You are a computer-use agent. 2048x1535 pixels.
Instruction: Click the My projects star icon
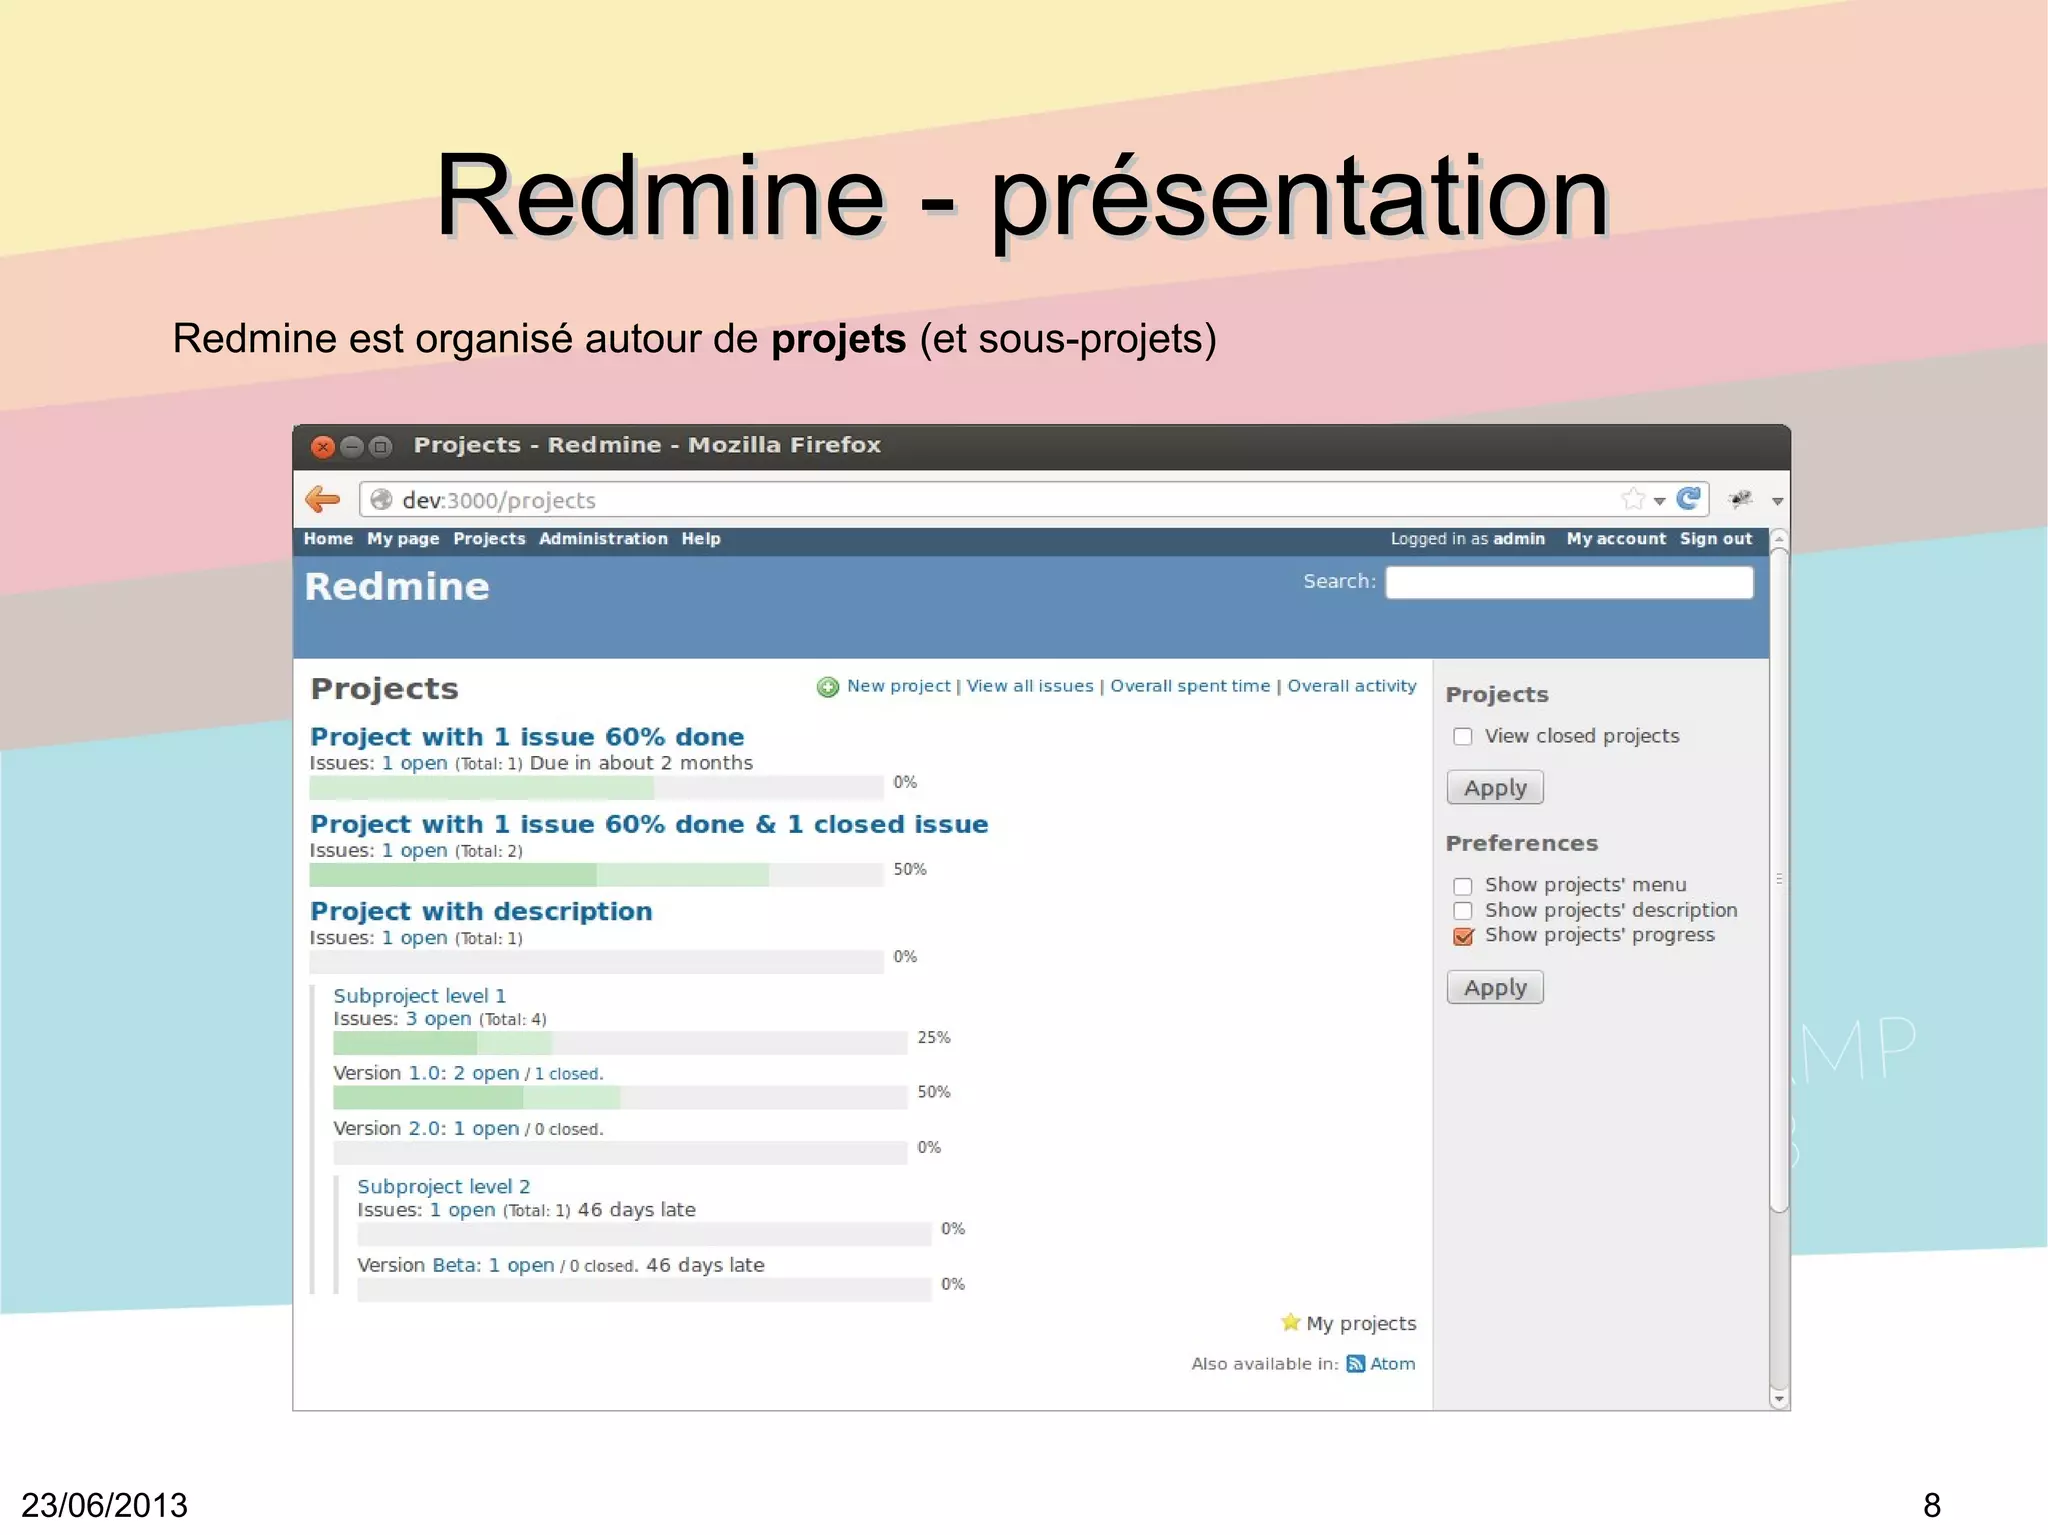tap(1291, 1322)
